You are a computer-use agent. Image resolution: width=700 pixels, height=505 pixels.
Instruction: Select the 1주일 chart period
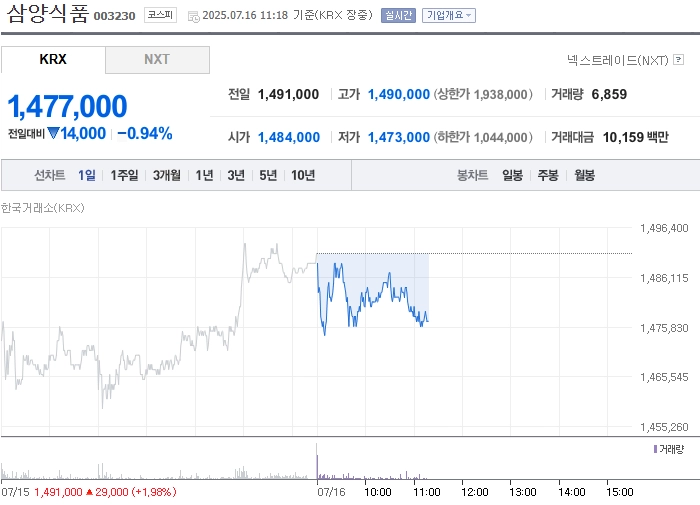coord(125,175)
